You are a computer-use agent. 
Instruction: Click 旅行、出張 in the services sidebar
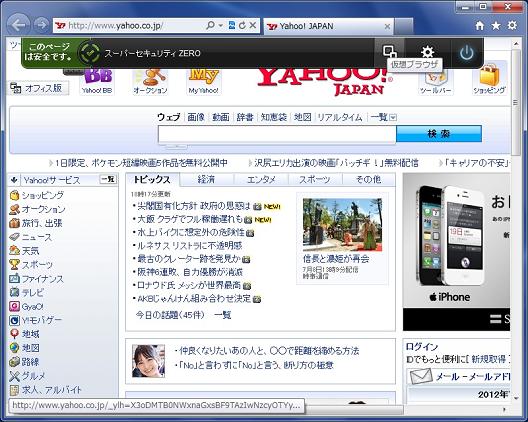pos(42,223)
